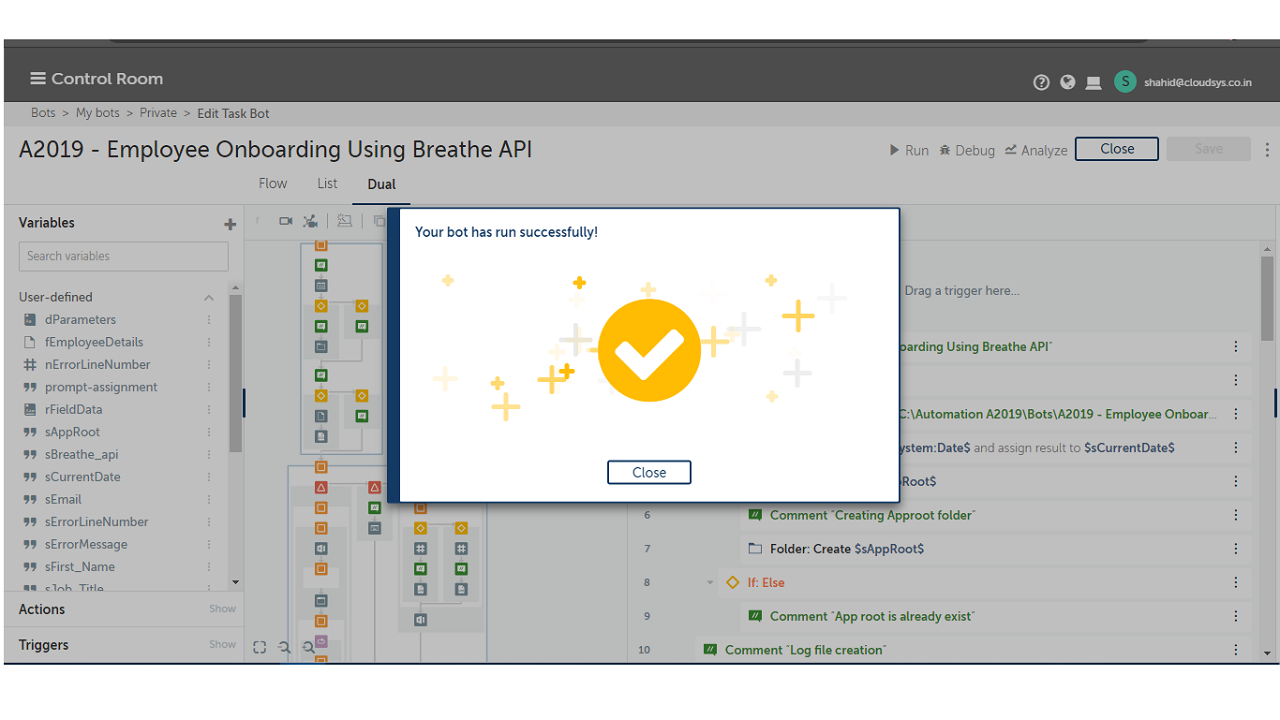This screenshot has height=720, width=1280.
Task: Click the shahid@cloudsys.co.in account name
Action: (1198, 82)
